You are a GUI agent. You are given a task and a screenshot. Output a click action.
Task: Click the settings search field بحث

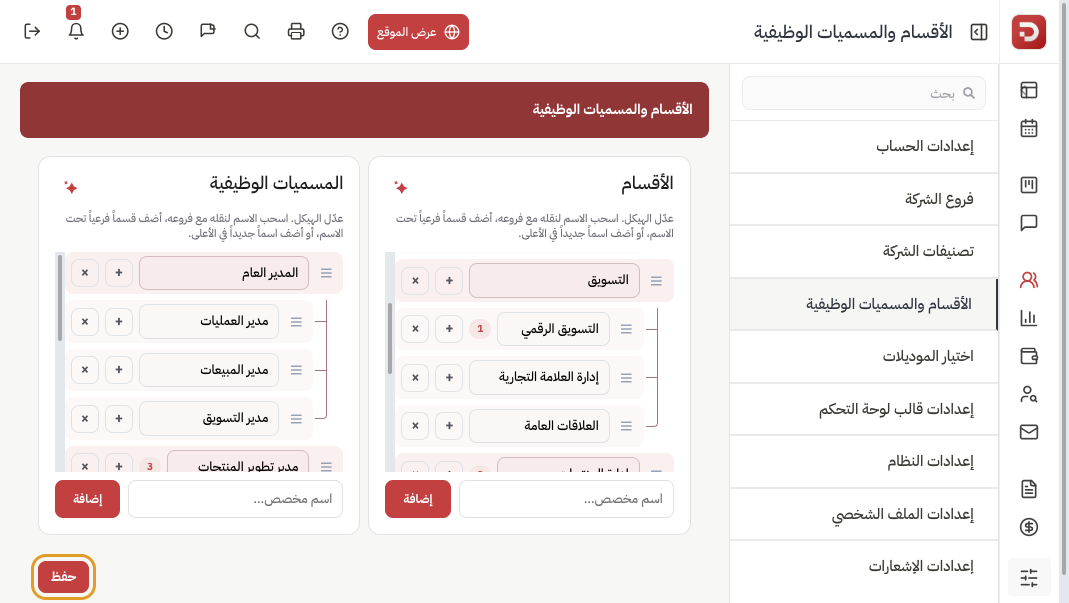[x=864, y=93]
